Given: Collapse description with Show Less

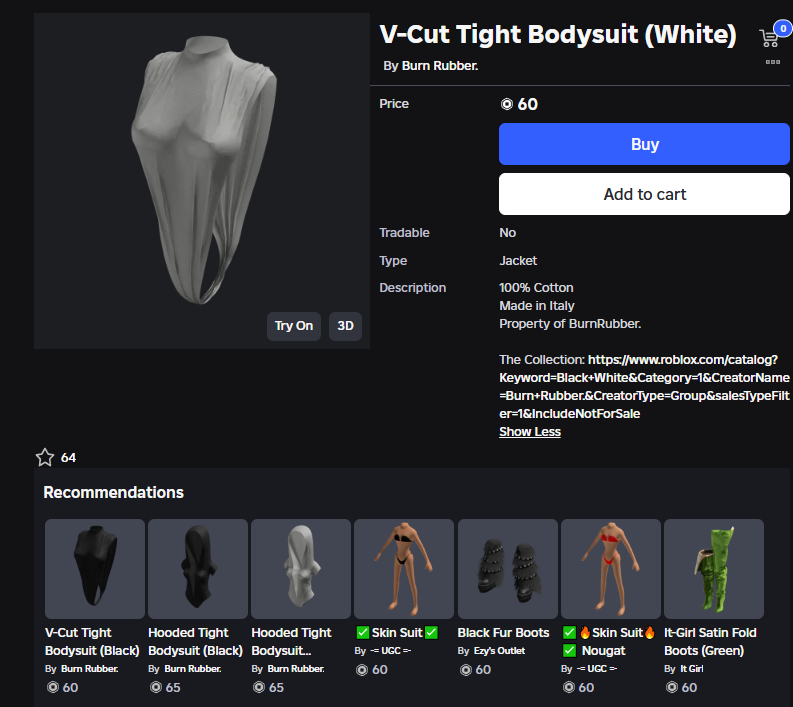Looking at the screenshot, I should 530,432.
